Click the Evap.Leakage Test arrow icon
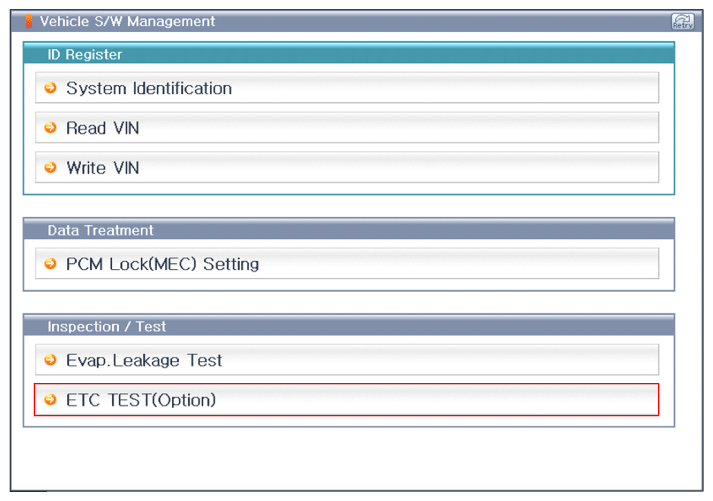 tap(51, 360)
